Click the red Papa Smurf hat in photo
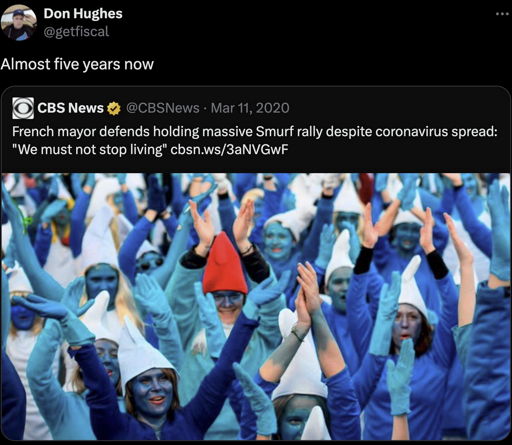This screenshot has width=512, height=445. pos(224,264)
